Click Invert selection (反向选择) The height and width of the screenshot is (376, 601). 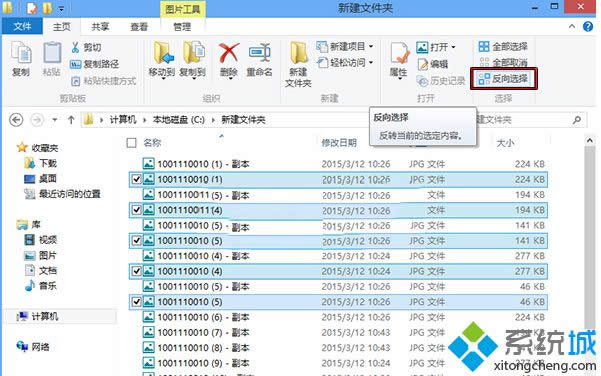point(504,79)
